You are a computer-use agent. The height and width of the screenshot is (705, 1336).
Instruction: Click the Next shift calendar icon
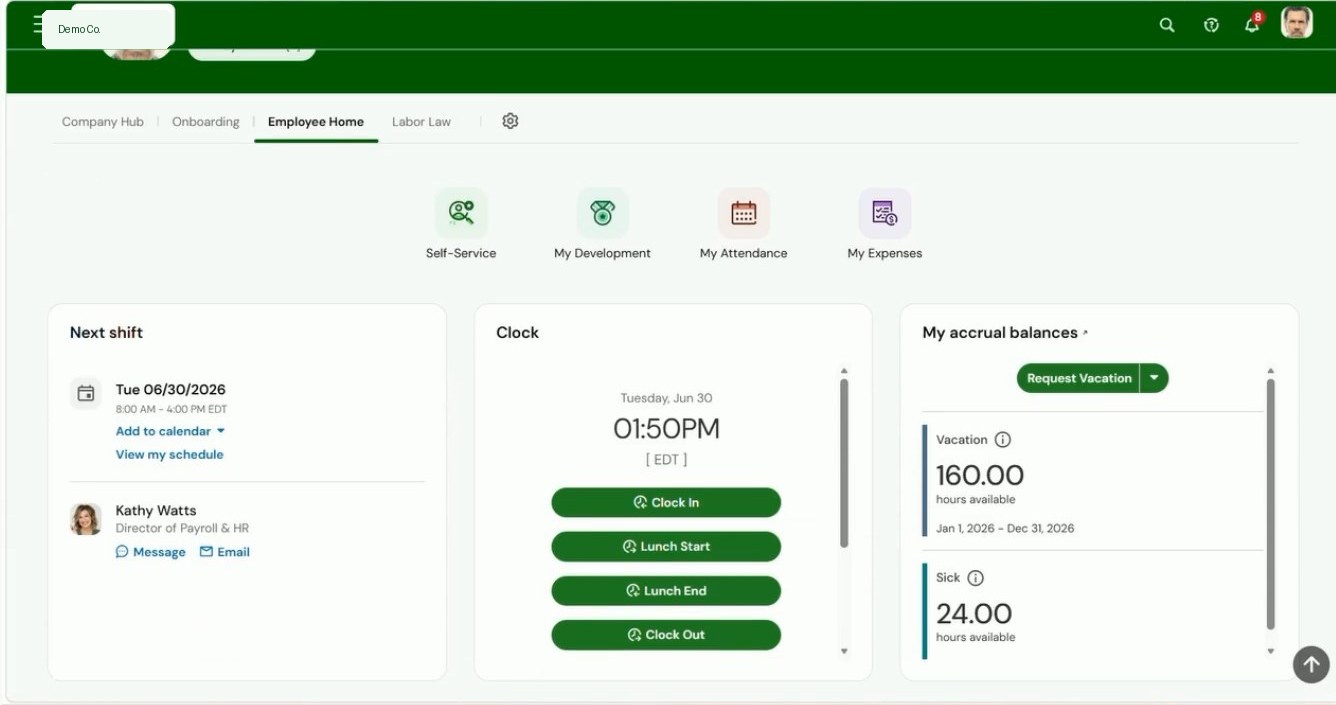[86, 393]
